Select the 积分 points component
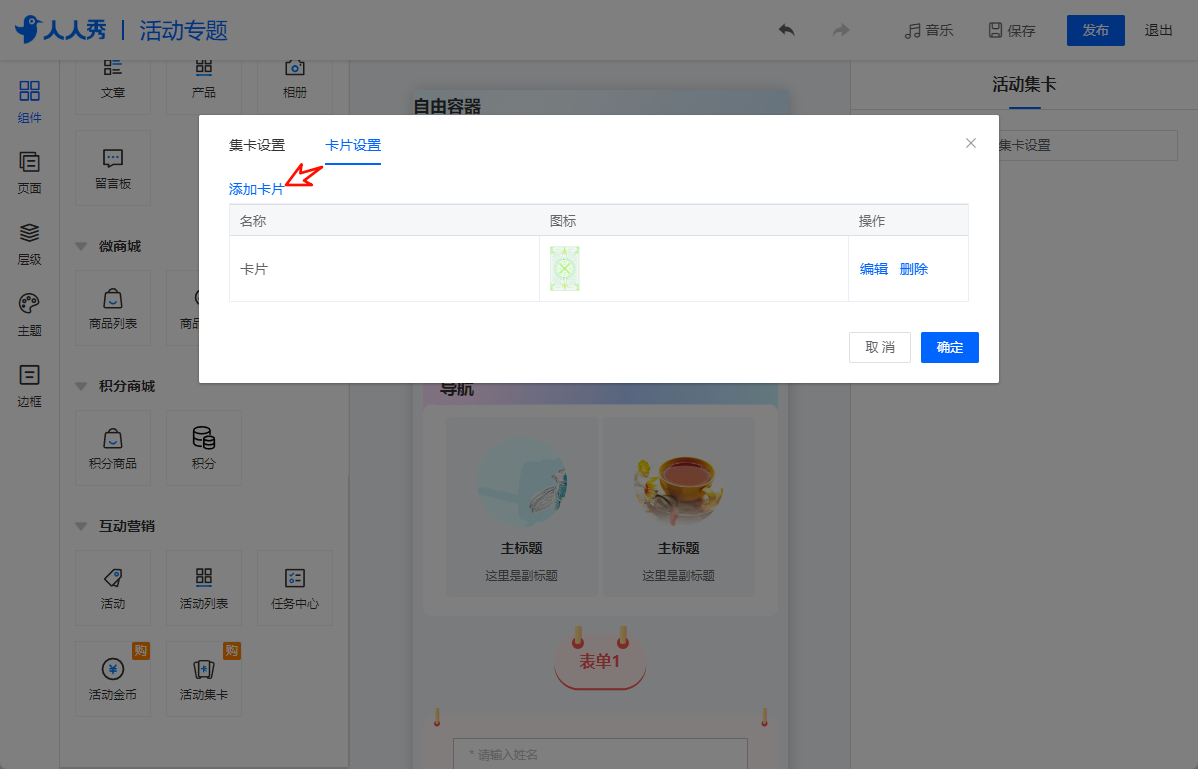This screenshot has width=1198, height=769. click(204, 448)
